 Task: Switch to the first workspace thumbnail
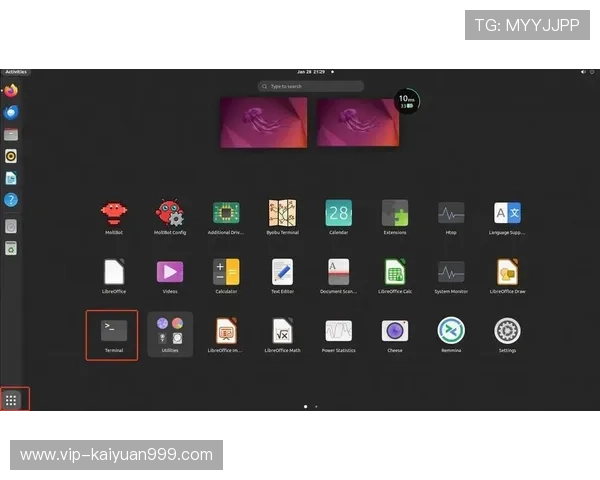[x=264, y=122]
